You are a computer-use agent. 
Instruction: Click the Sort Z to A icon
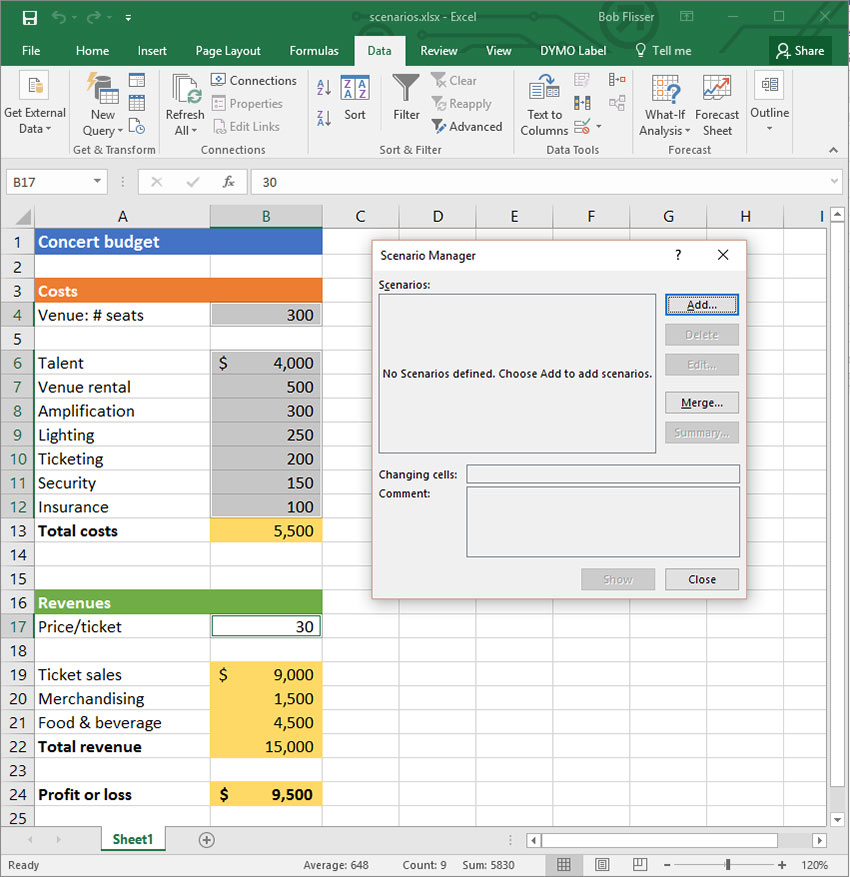click(324, 118)
